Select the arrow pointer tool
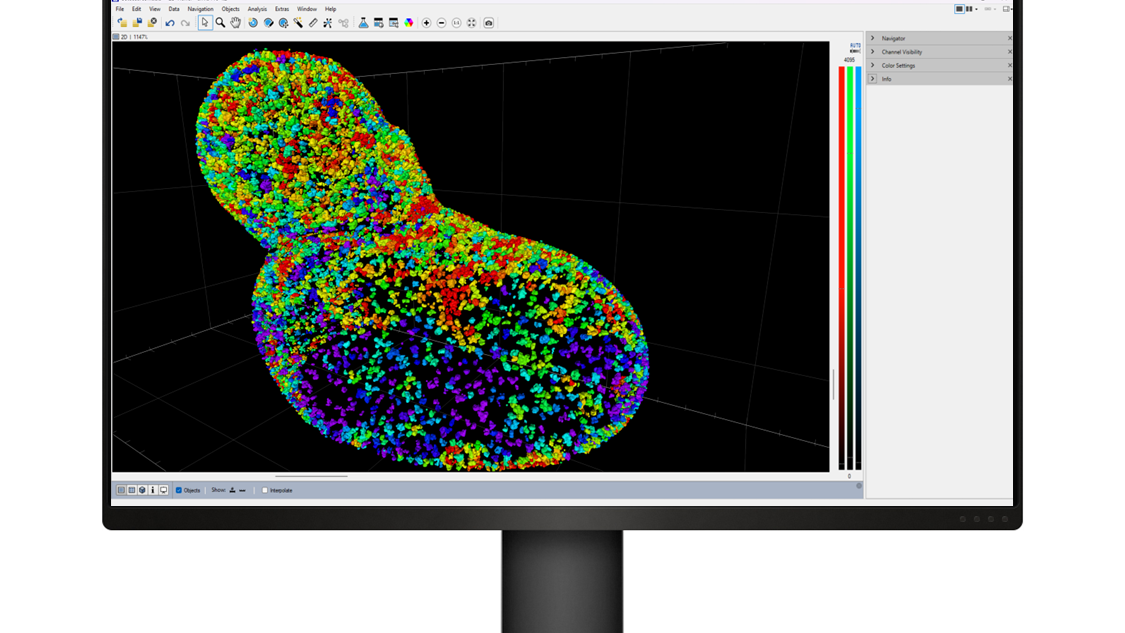 pyautogui.click(x=205, y=23)
